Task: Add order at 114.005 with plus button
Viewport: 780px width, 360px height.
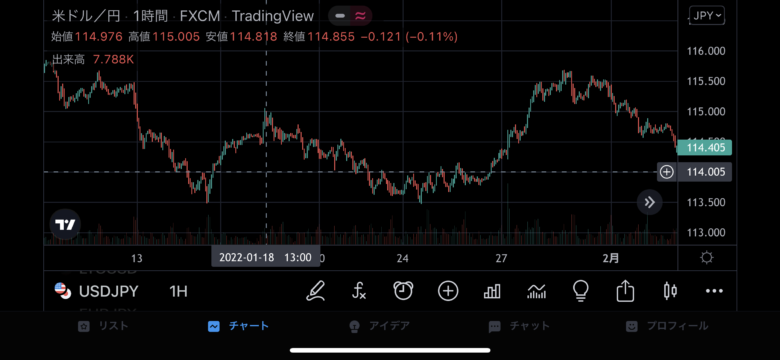Action: tap(667, 172)
